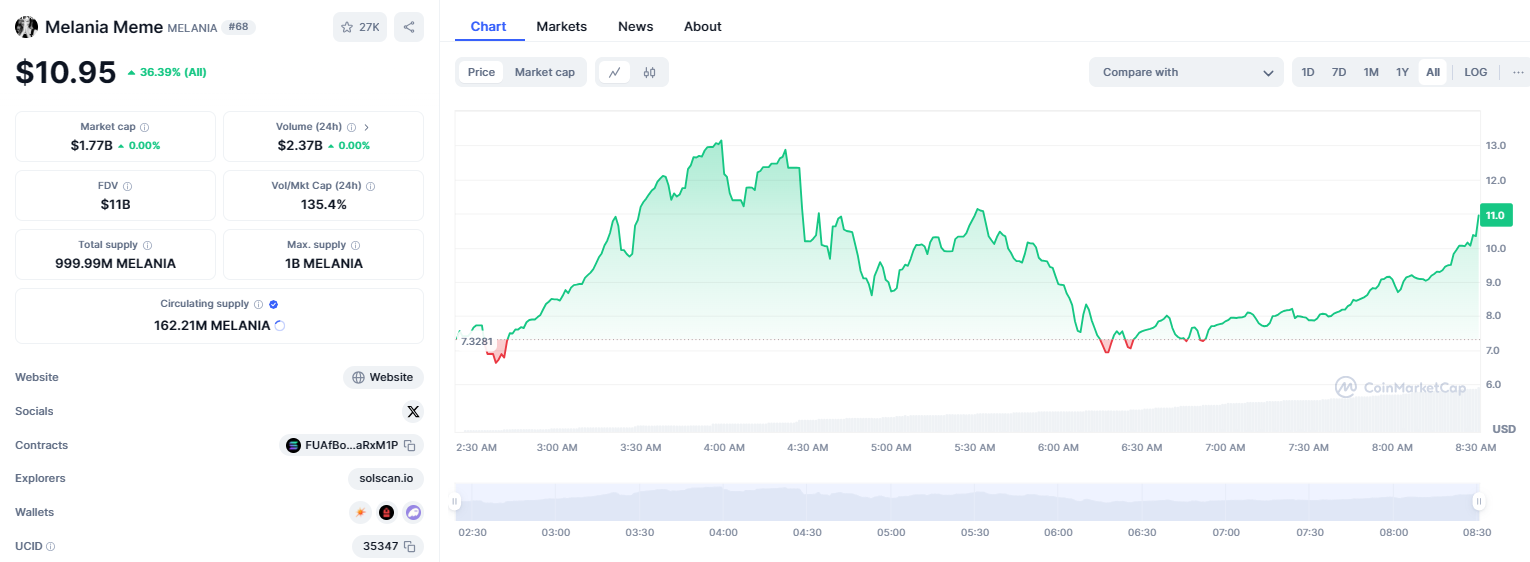1530x562 pixels.
Task: Open the X (Twitter) social link
Action: pyautogui.click(x=413, y=411)
